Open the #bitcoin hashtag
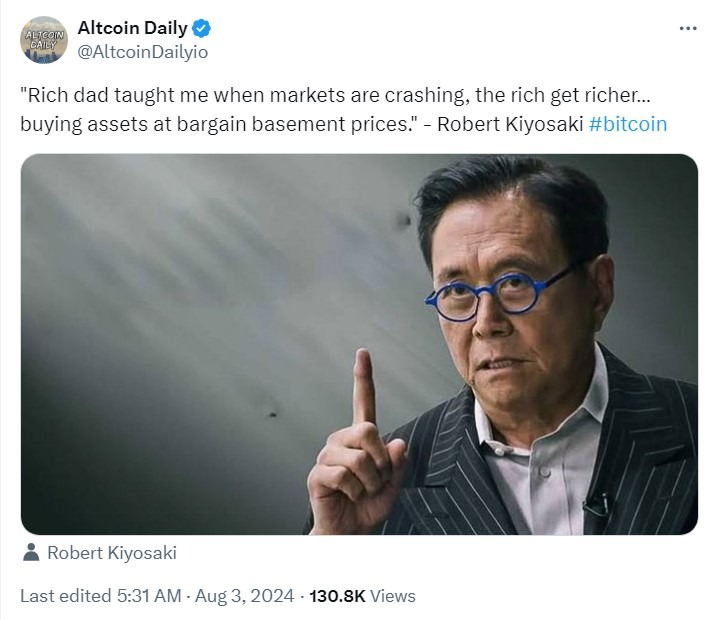This screenshot has width=719, height=620. coord(627,124)
